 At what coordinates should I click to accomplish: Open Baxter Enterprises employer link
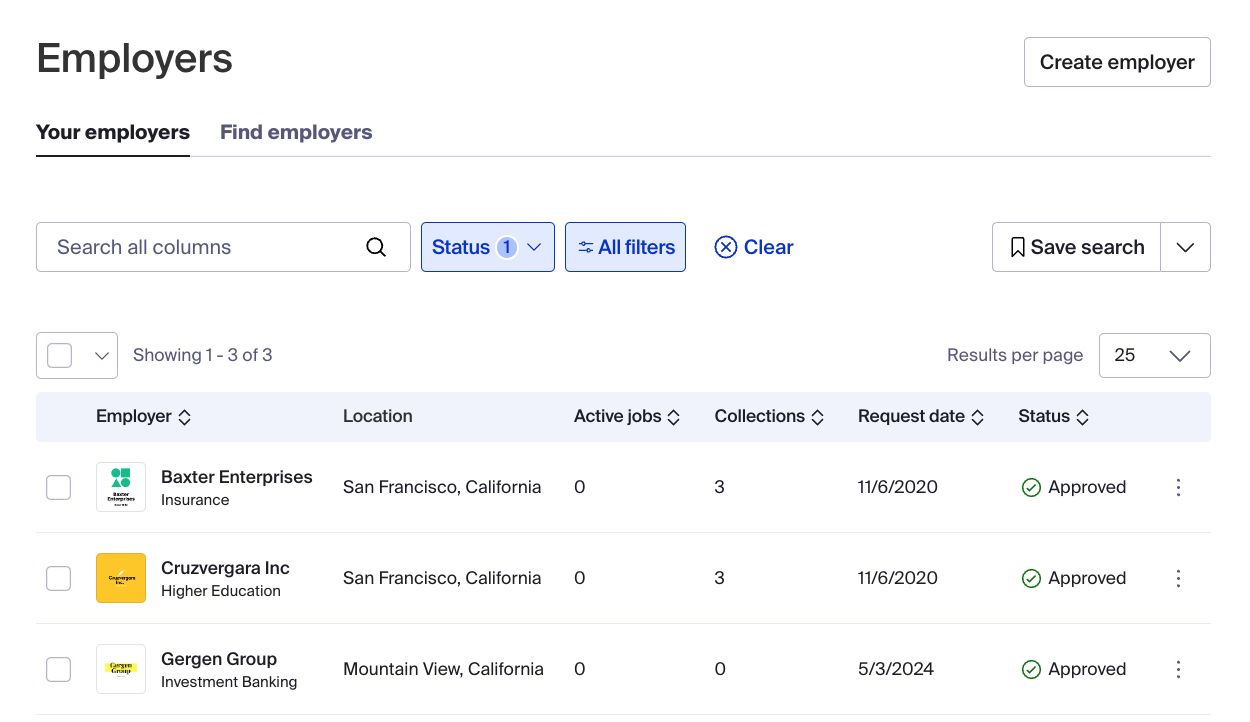(x=237, y=477)
